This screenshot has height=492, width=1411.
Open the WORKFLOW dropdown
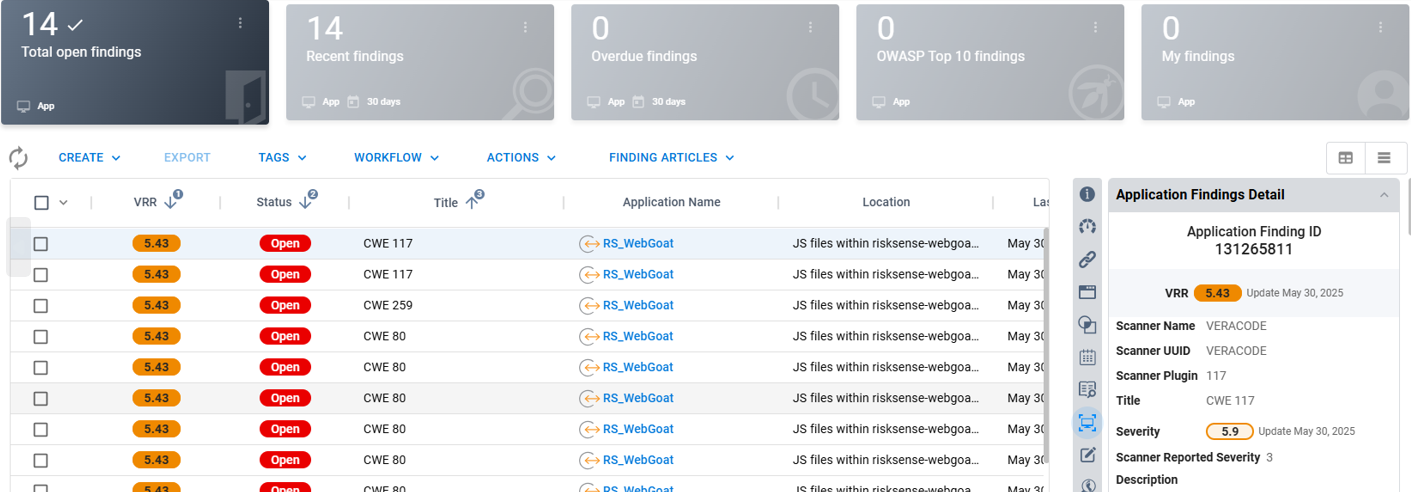397,158
